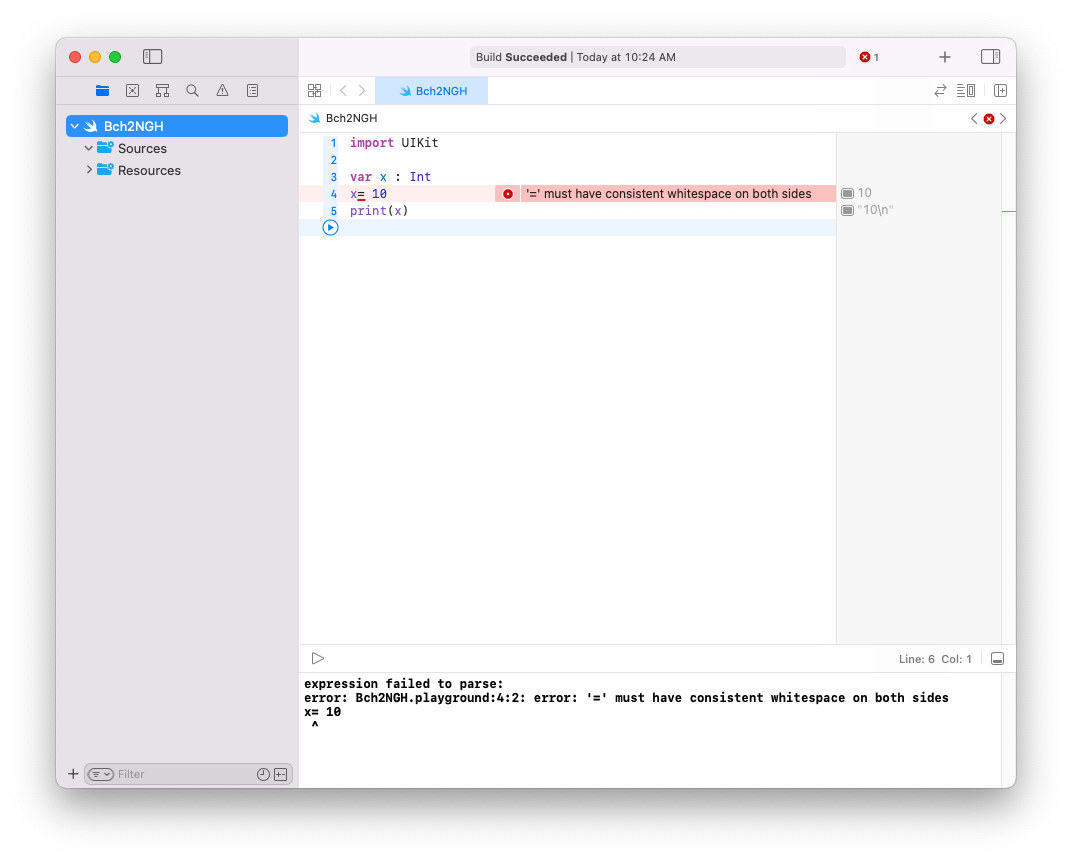The height and width of the screenshot is (862, 1072).
Task: Click the Line 6 Col 1 indicator
Action: click(935, 659)
